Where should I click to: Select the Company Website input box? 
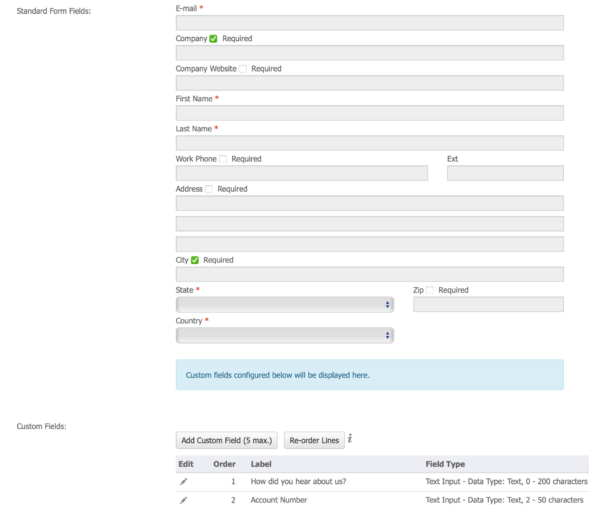tap(370, 83)
